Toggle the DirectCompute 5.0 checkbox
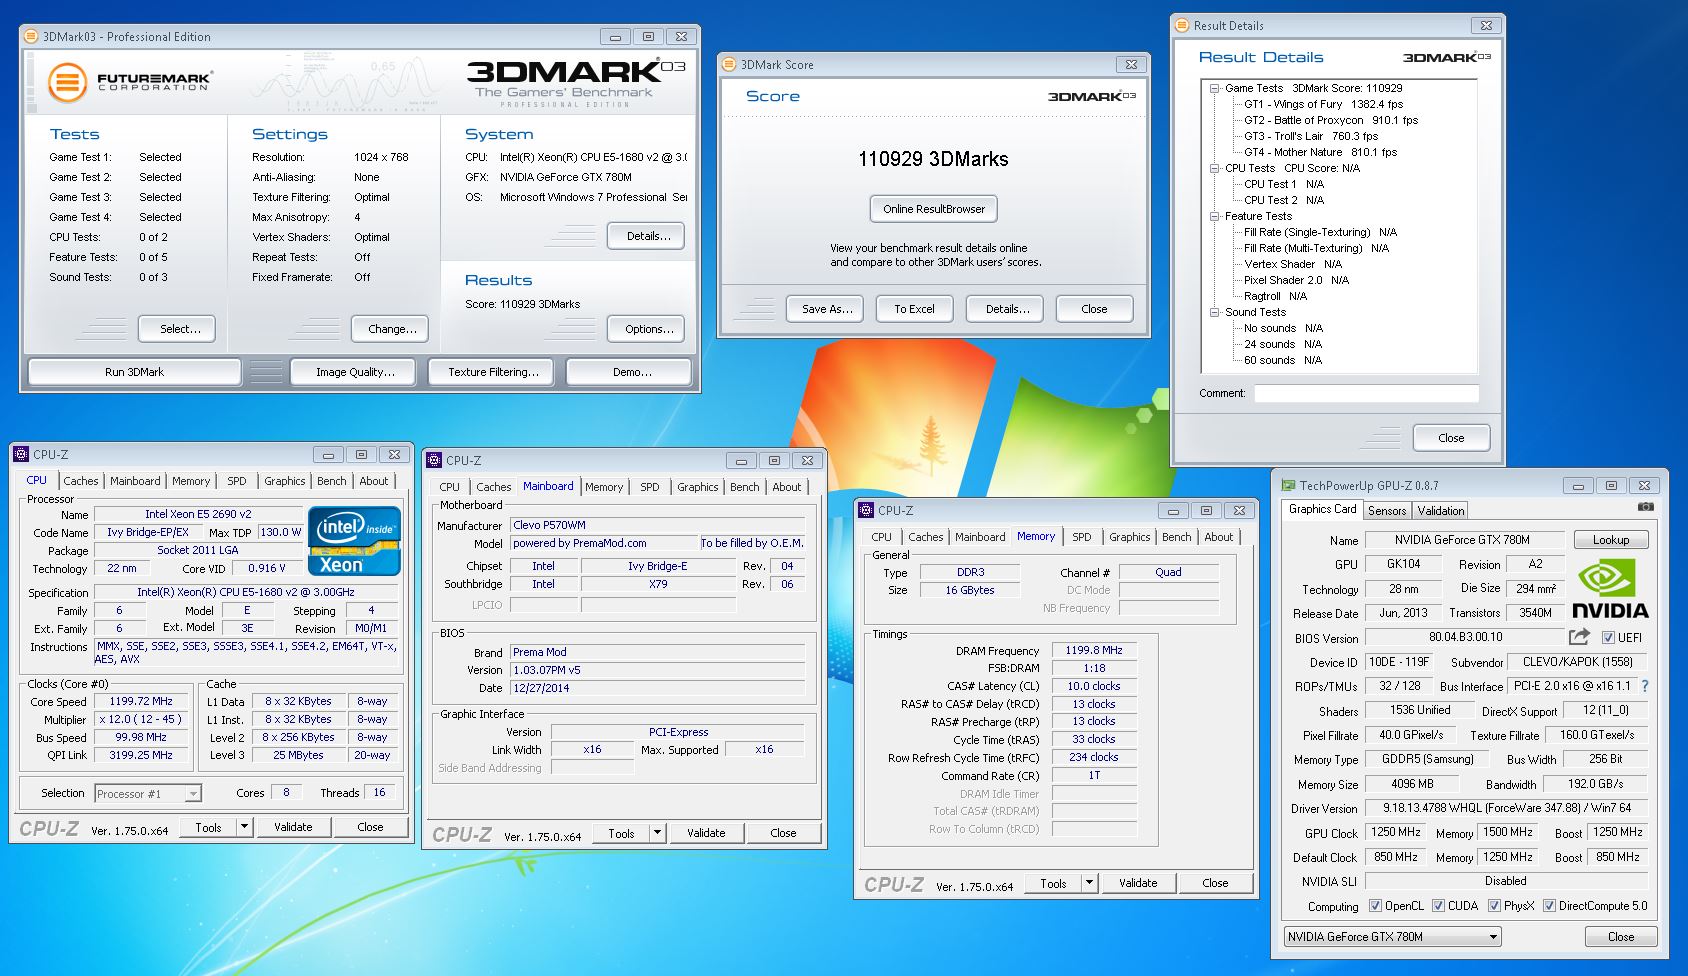This screenshot has height=976, width=1688. (1549, 906)
